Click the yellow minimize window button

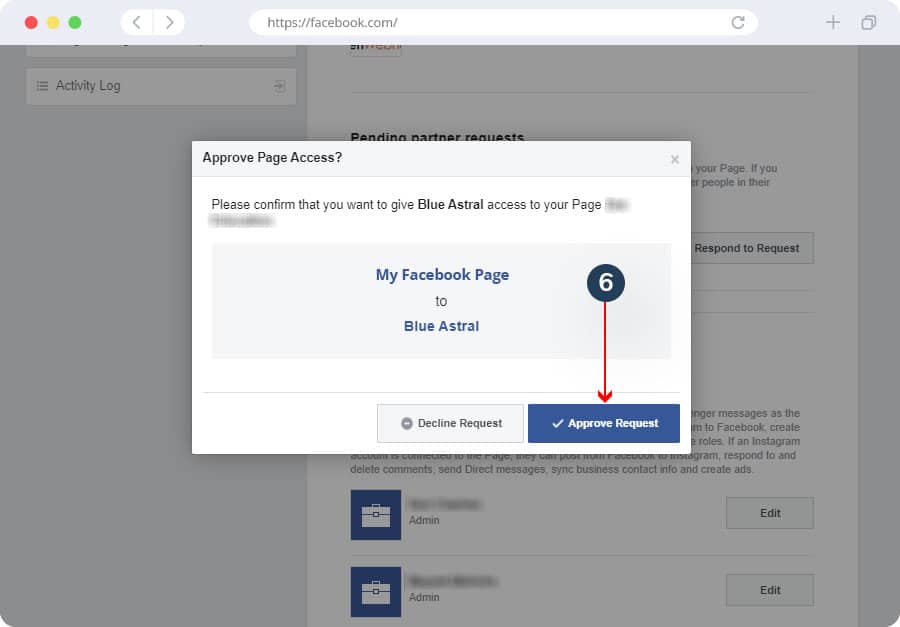(x=53, y=22)
